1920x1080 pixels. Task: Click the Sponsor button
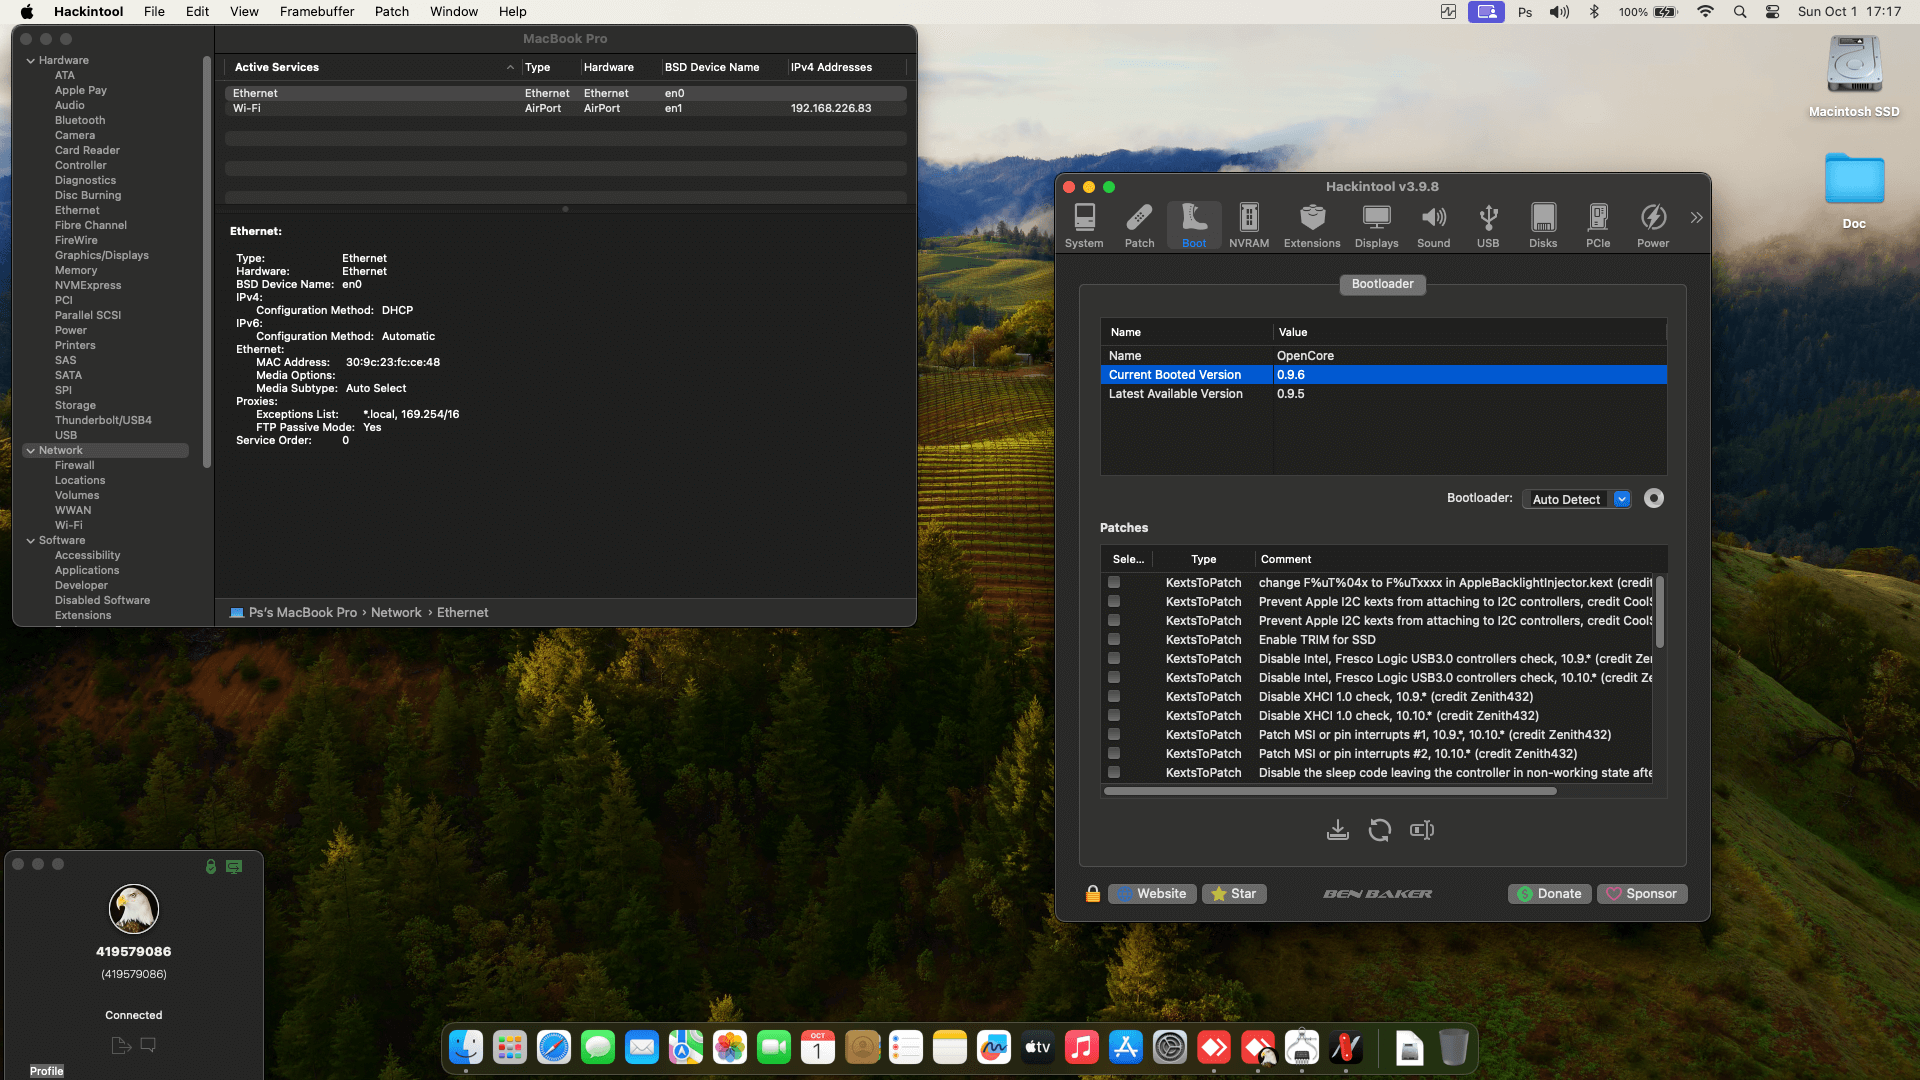tap(1642, 894)
